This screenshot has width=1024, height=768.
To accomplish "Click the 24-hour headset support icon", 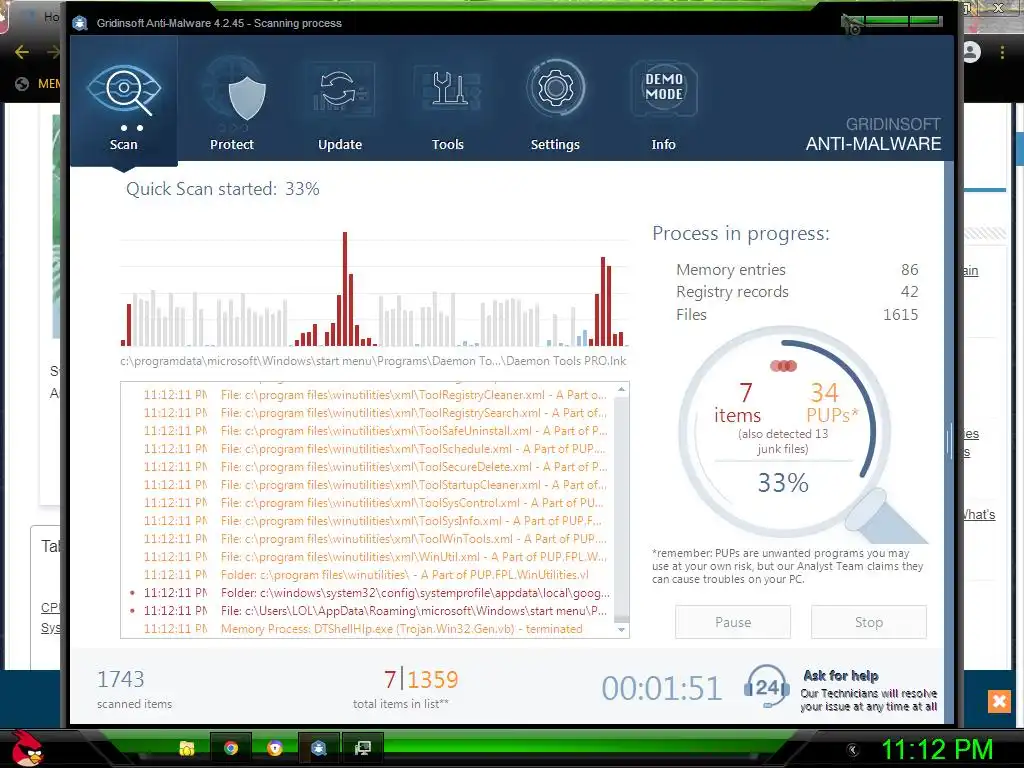I will [x=766, y=687].
